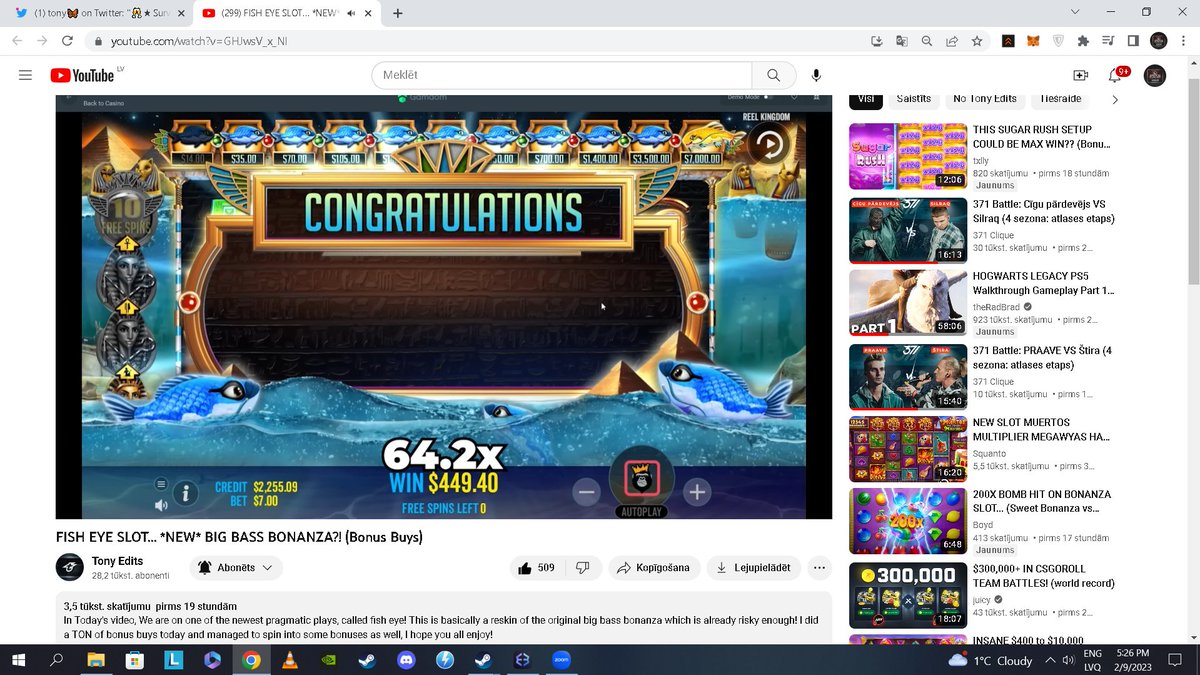Open the 1°C Cloudy weather widget
The height and width of the screenshot is (675, 1200).
click(x=990, y=660)
